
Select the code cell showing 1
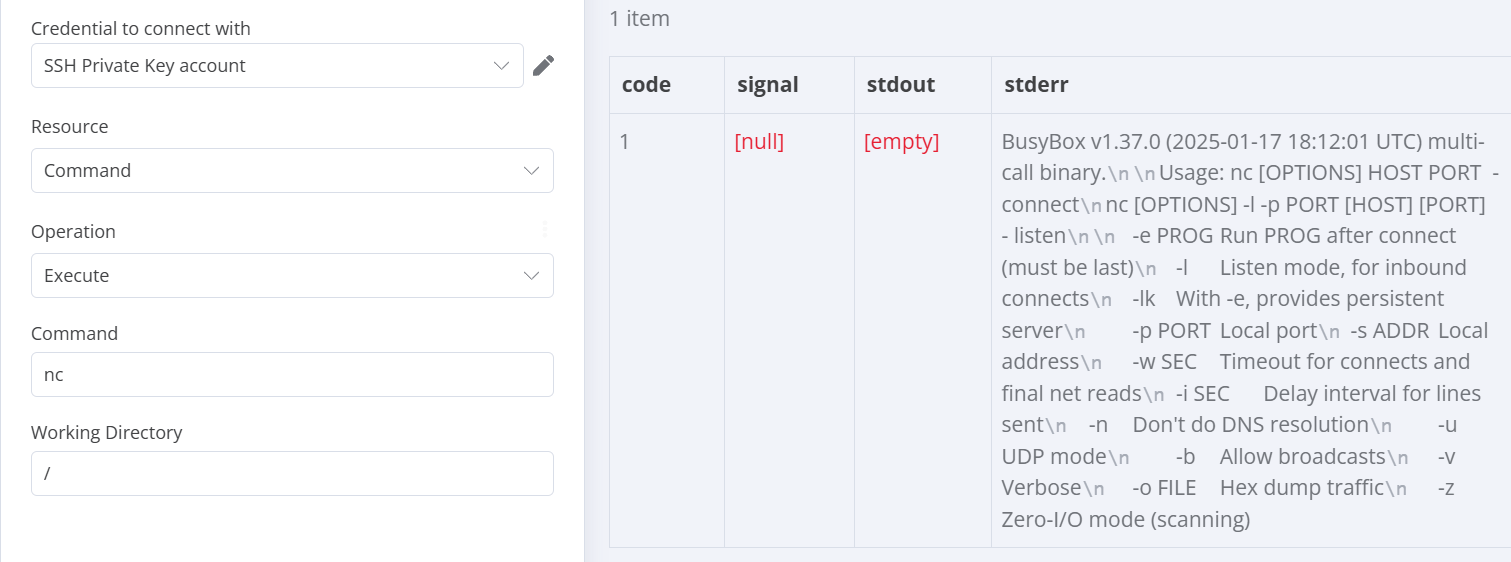click(x=667, y=330)
